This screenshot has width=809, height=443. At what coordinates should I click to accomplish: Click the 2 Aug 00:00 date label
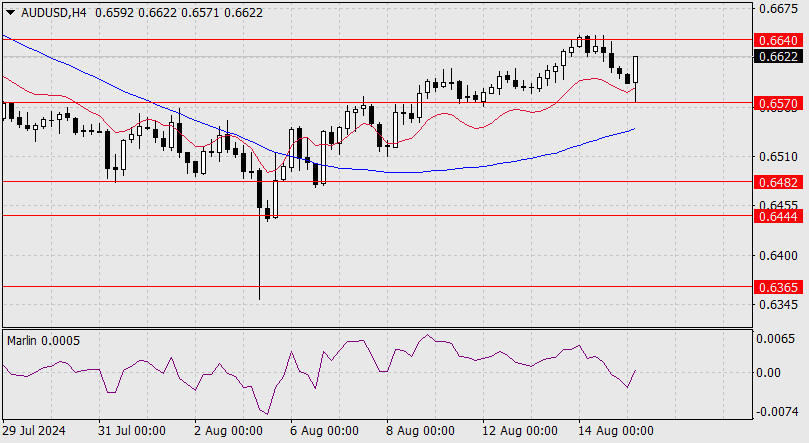pos(229,431)
